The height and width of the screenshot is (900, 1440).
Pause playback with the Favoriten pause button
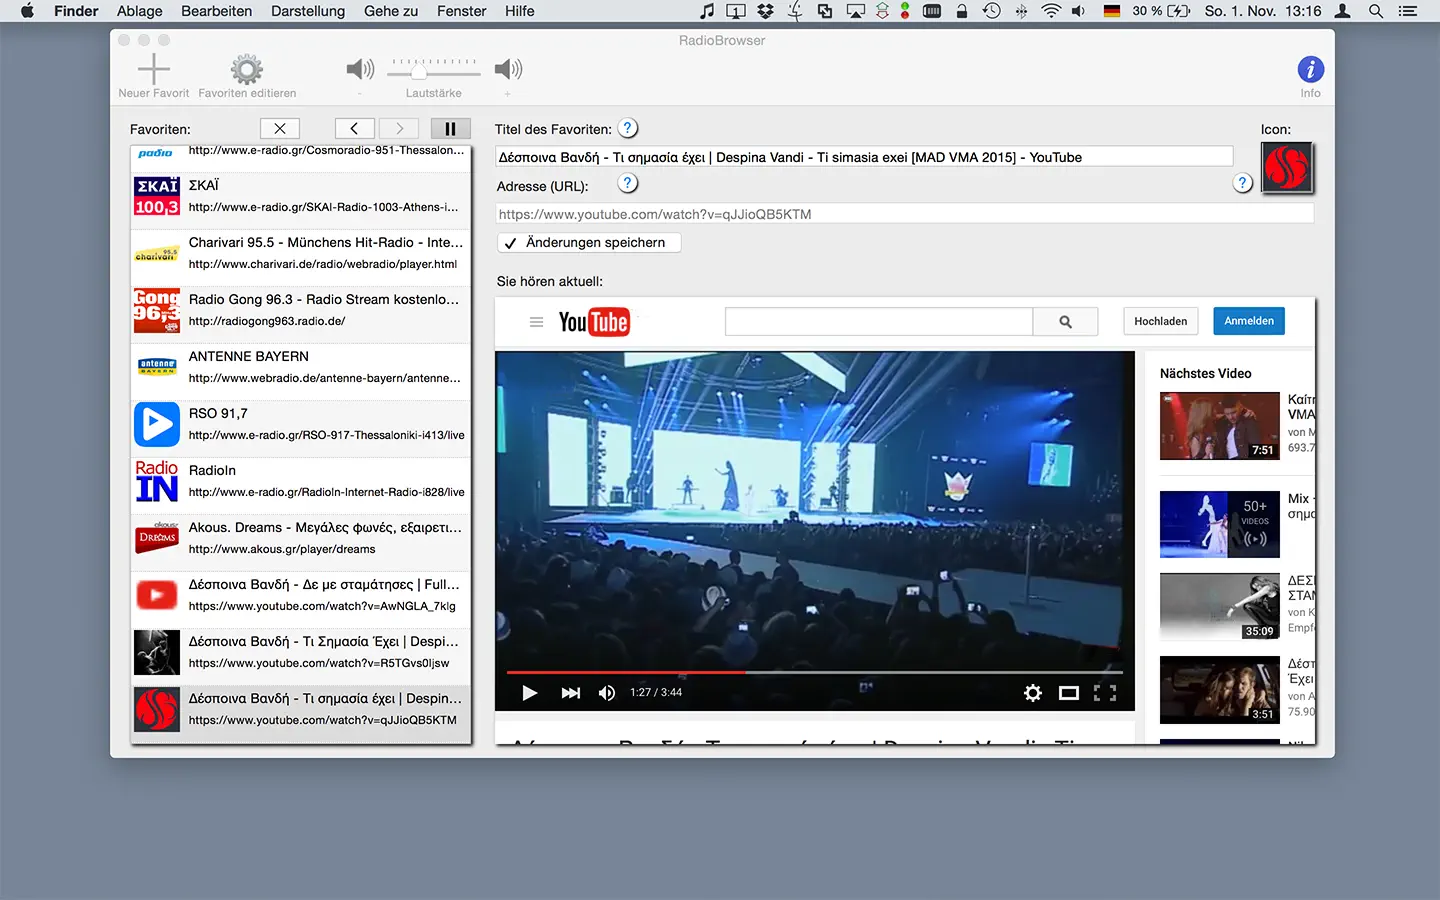tap(450, 128)
